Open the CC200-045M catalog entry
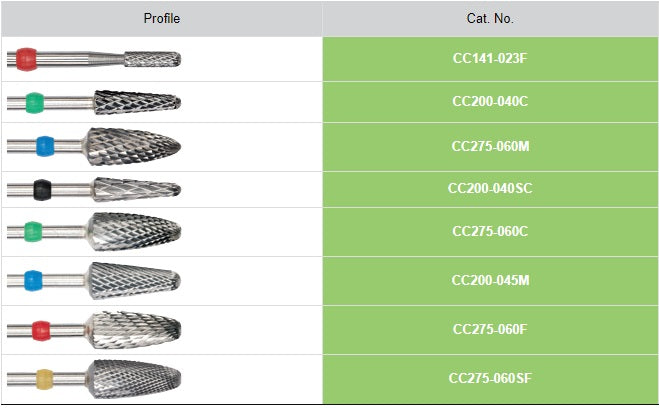Image resolution: width=659 pixels, height=408 pixels. pyautogui.click(x=490, y=280)
